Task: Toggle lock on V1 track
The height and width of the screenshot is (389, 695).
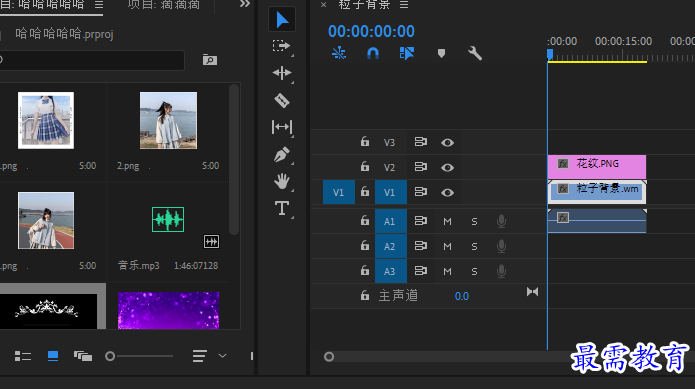Action: point(364,192)
